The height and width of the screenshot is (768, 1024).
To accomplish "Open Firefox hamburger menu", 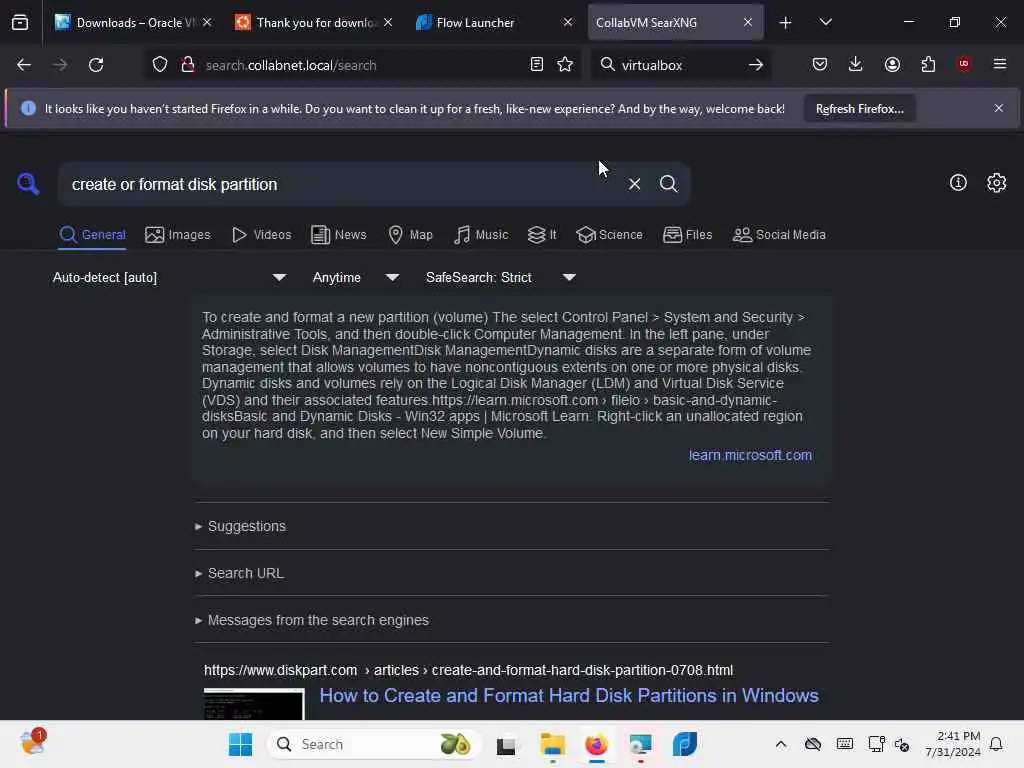I will [999, 64].
